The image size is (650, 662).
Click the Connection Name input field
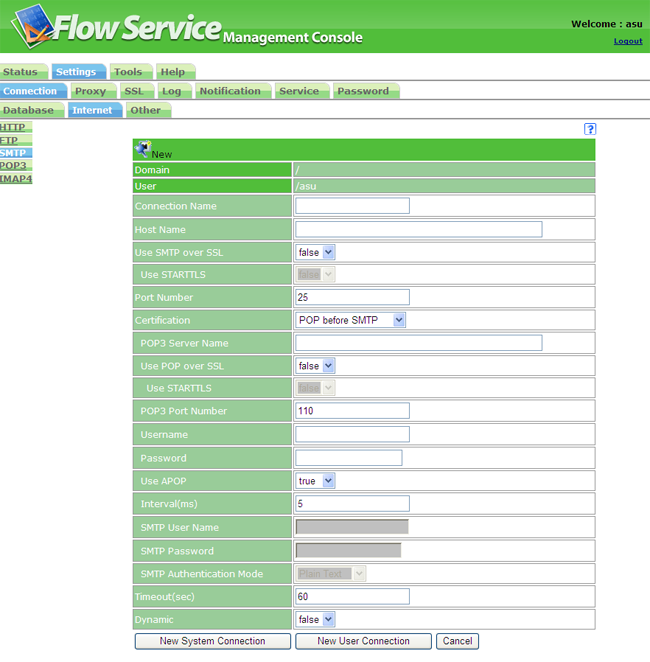point(352,206)
